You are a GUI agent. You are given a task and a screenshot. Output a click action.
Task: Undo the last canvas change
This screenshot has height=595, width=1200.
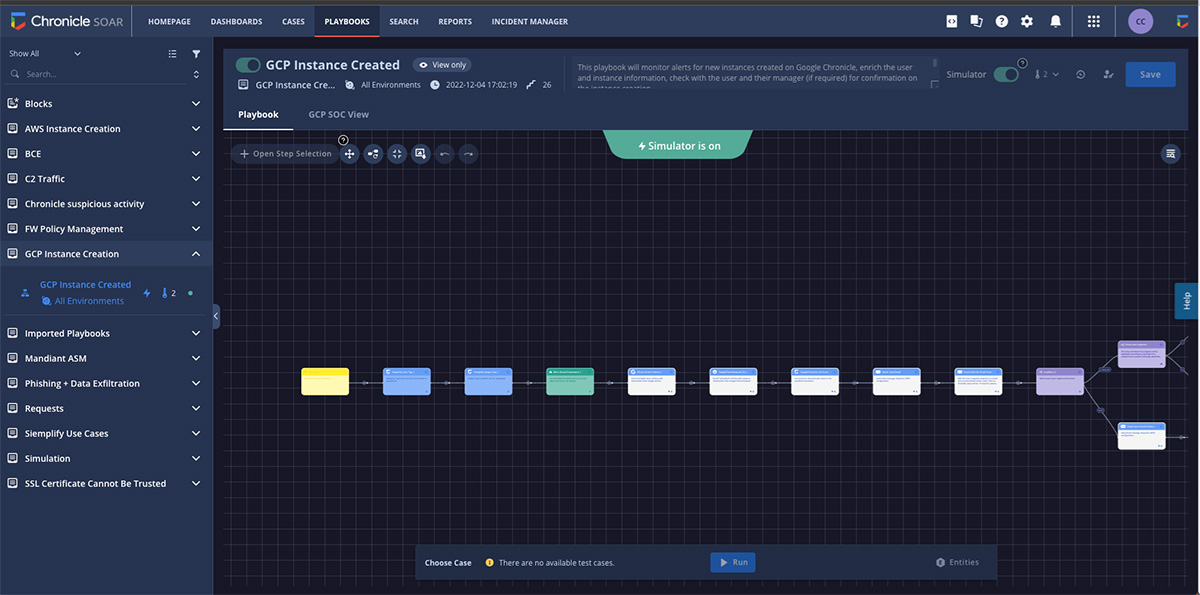pos(445,154)
